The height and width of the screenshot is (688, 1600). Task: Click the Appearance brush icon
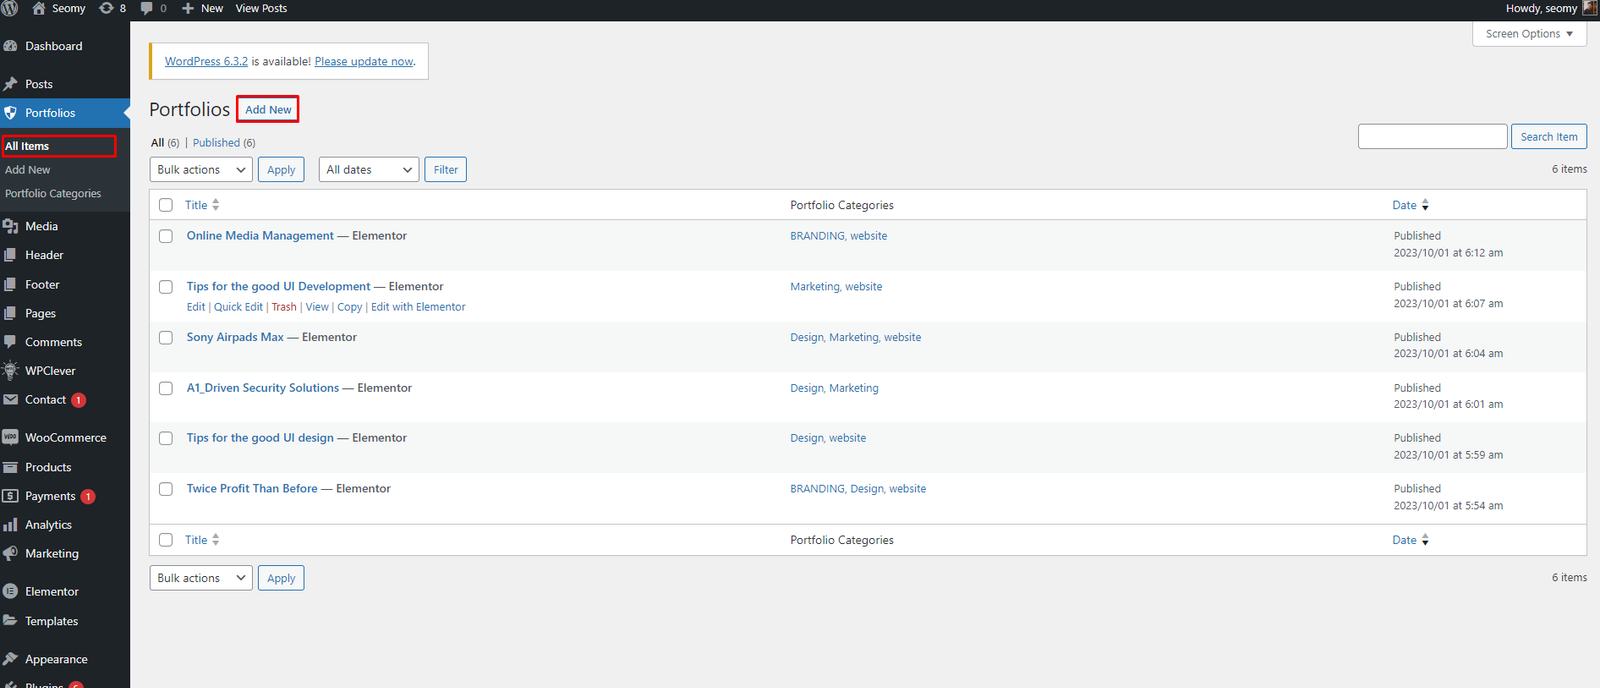(11, 659)
